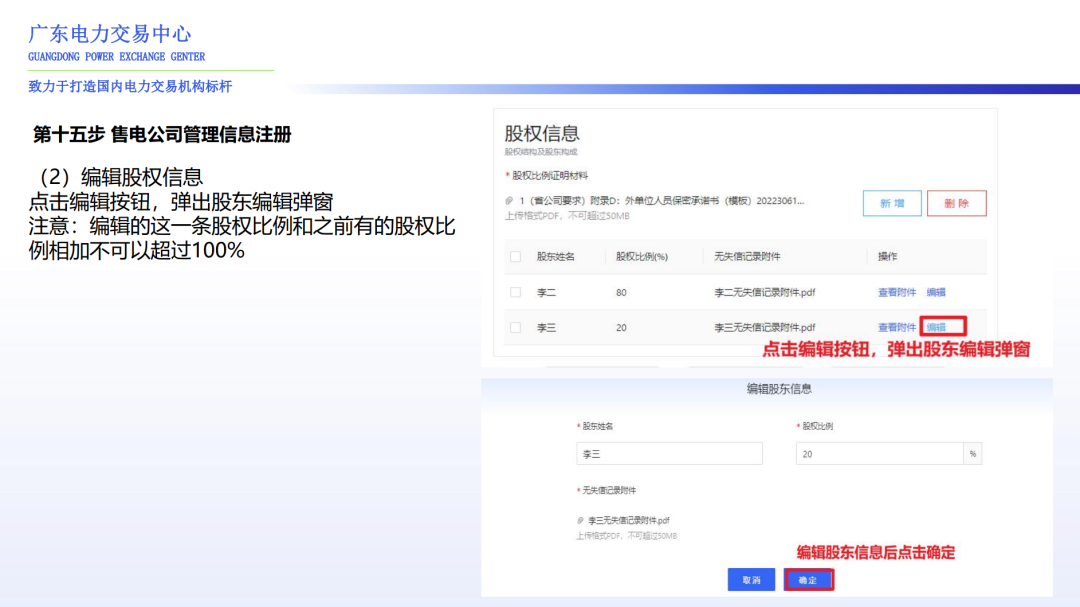Select the 股东姓名 input containing 李三

tap(670, 451)
